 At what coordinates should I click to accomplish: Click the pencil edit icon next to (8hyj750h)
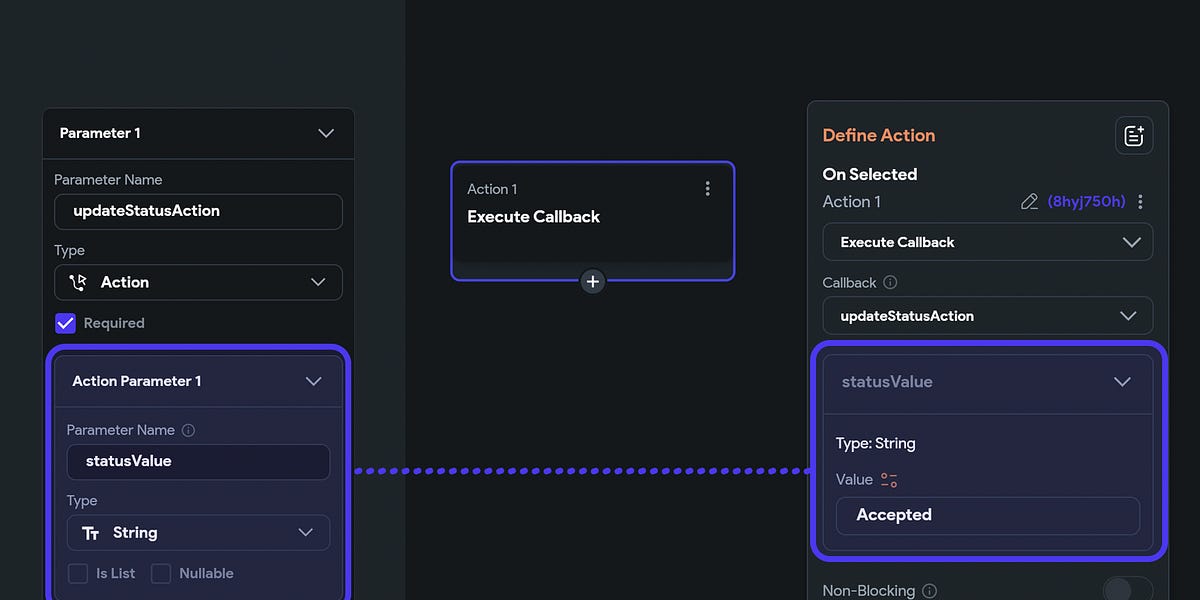[x=1031, y=201]
